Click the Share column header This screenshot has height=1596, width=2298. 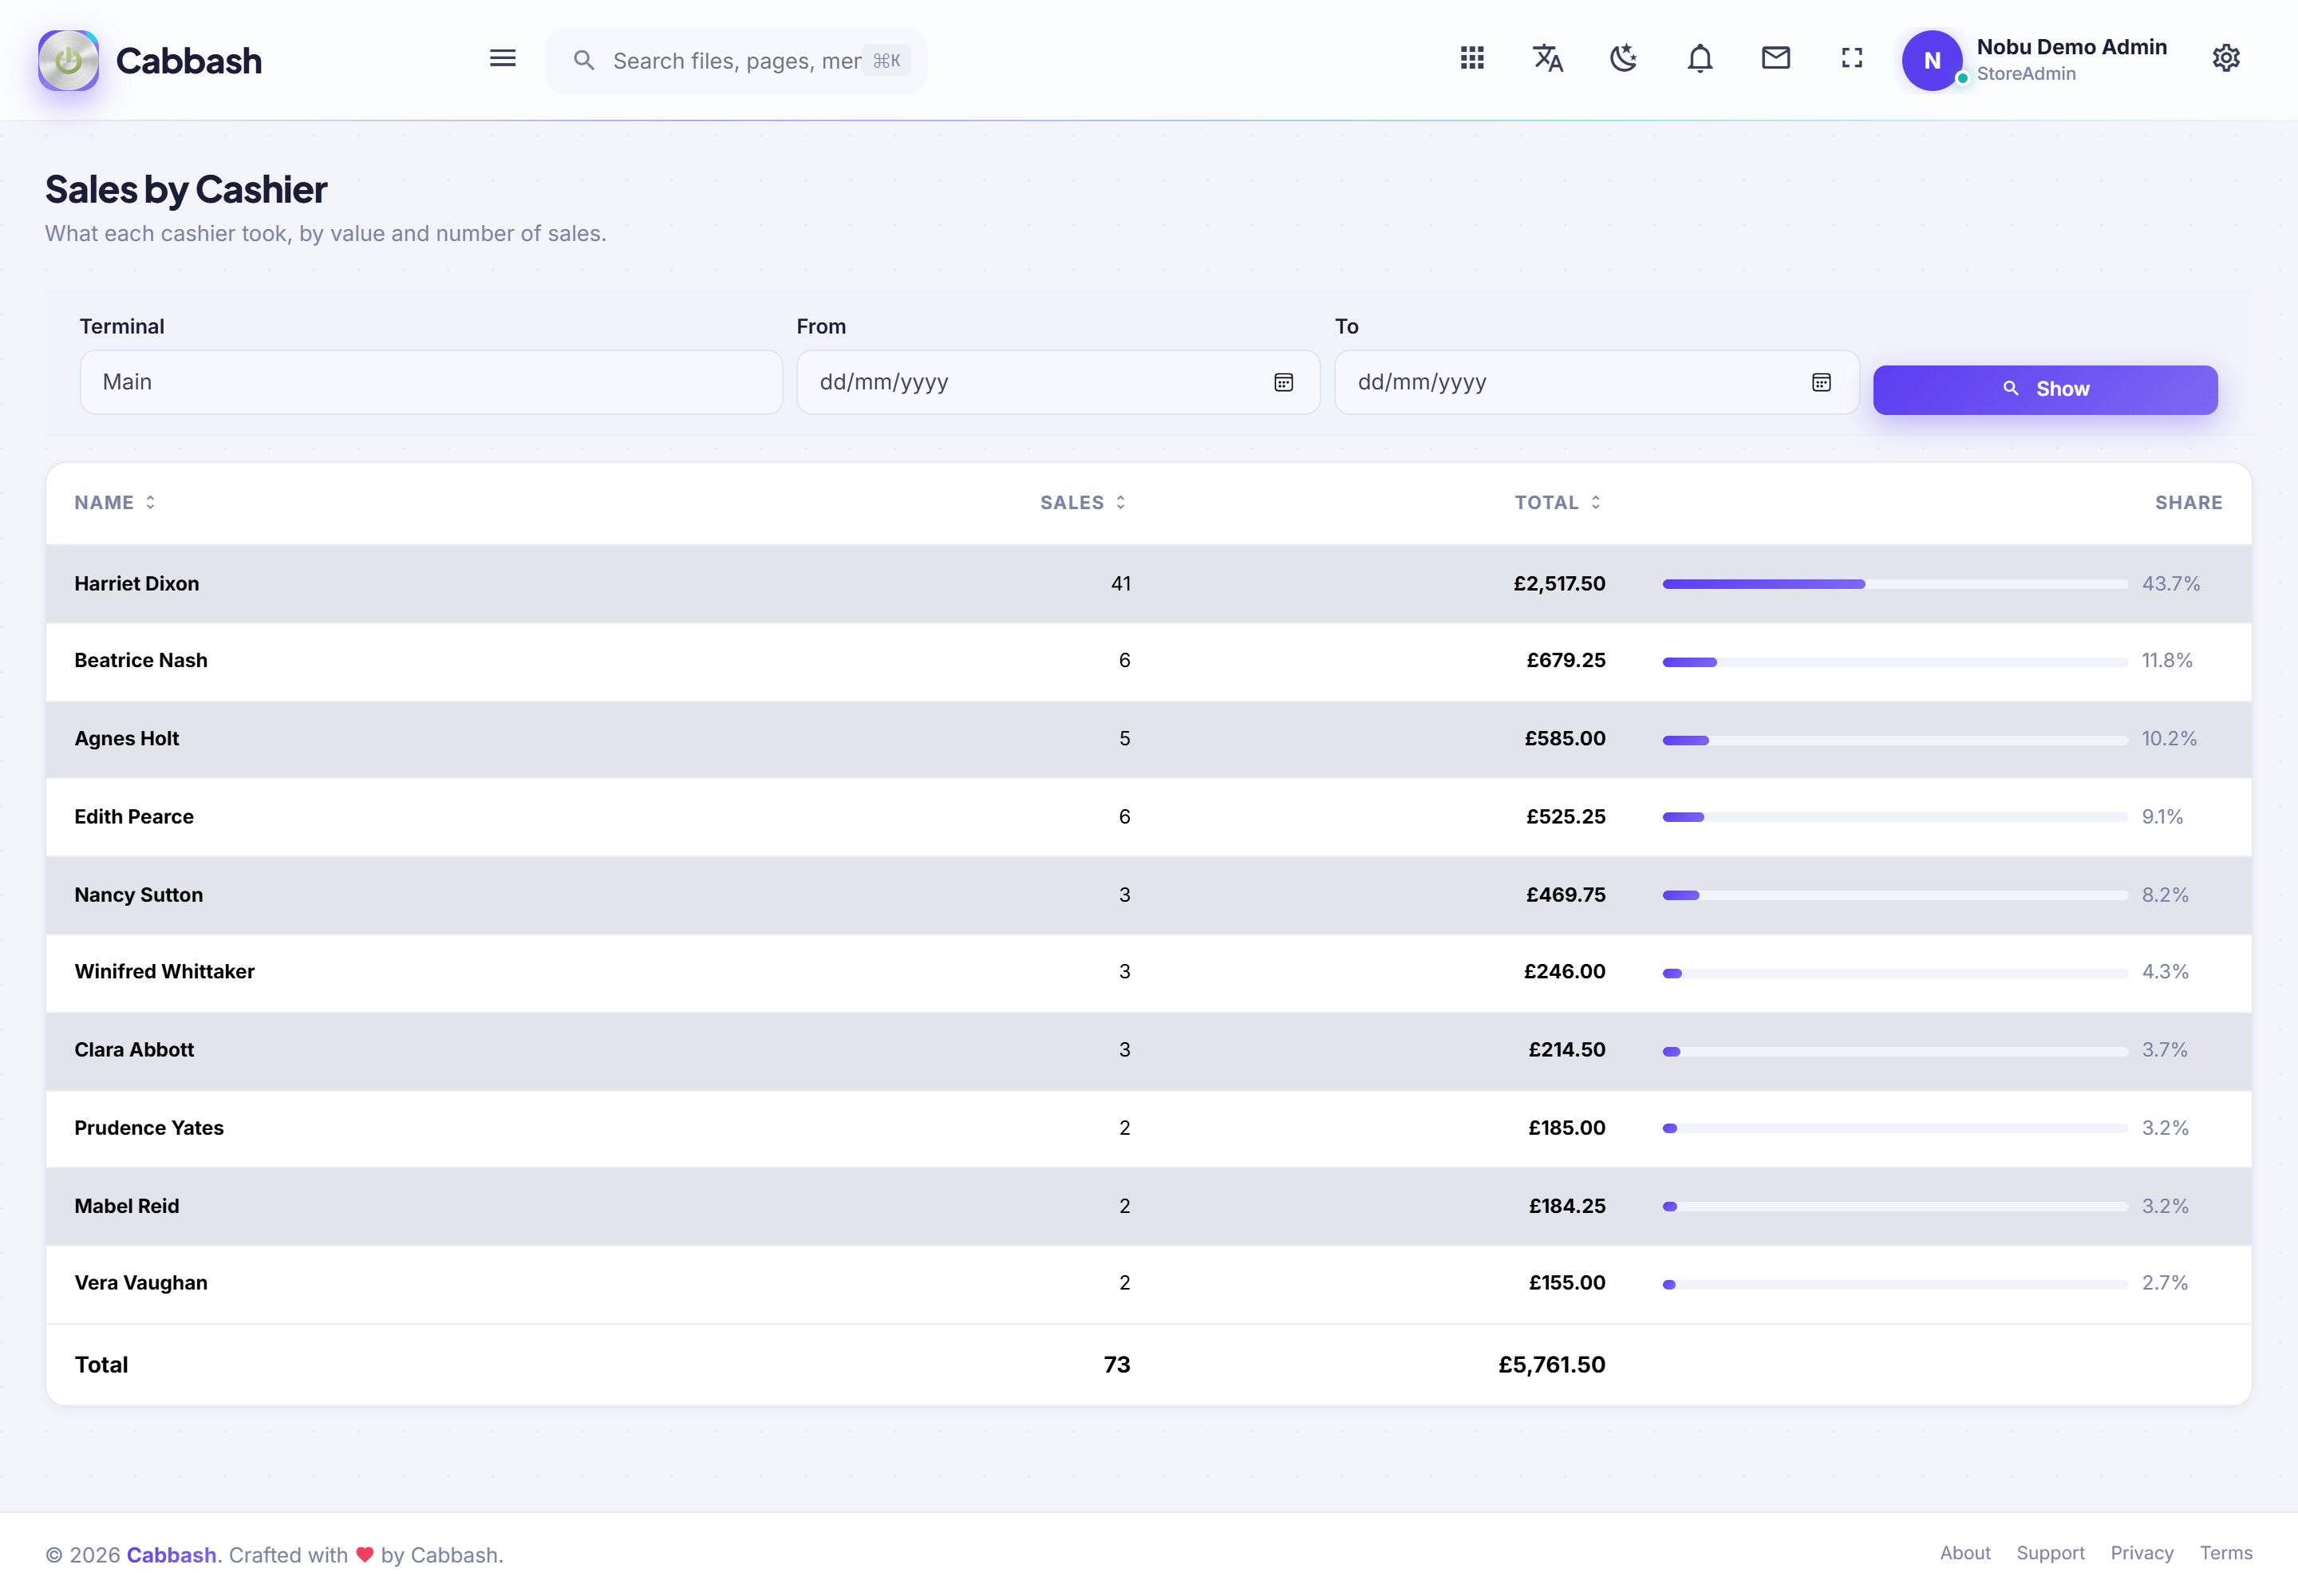[x=2189, y=502]
